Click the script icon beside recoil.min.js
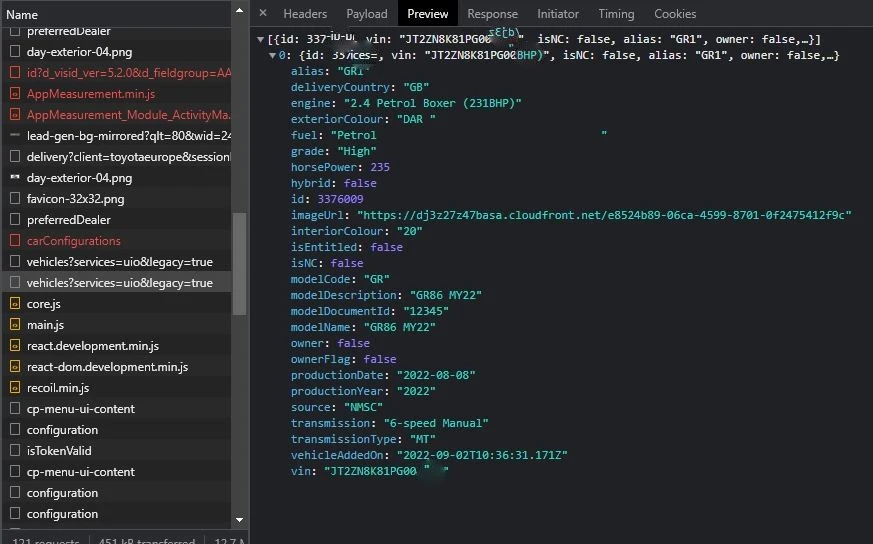The height and width of the screenshot is (544, 873). pyautogui.click(x=15, y=388)
